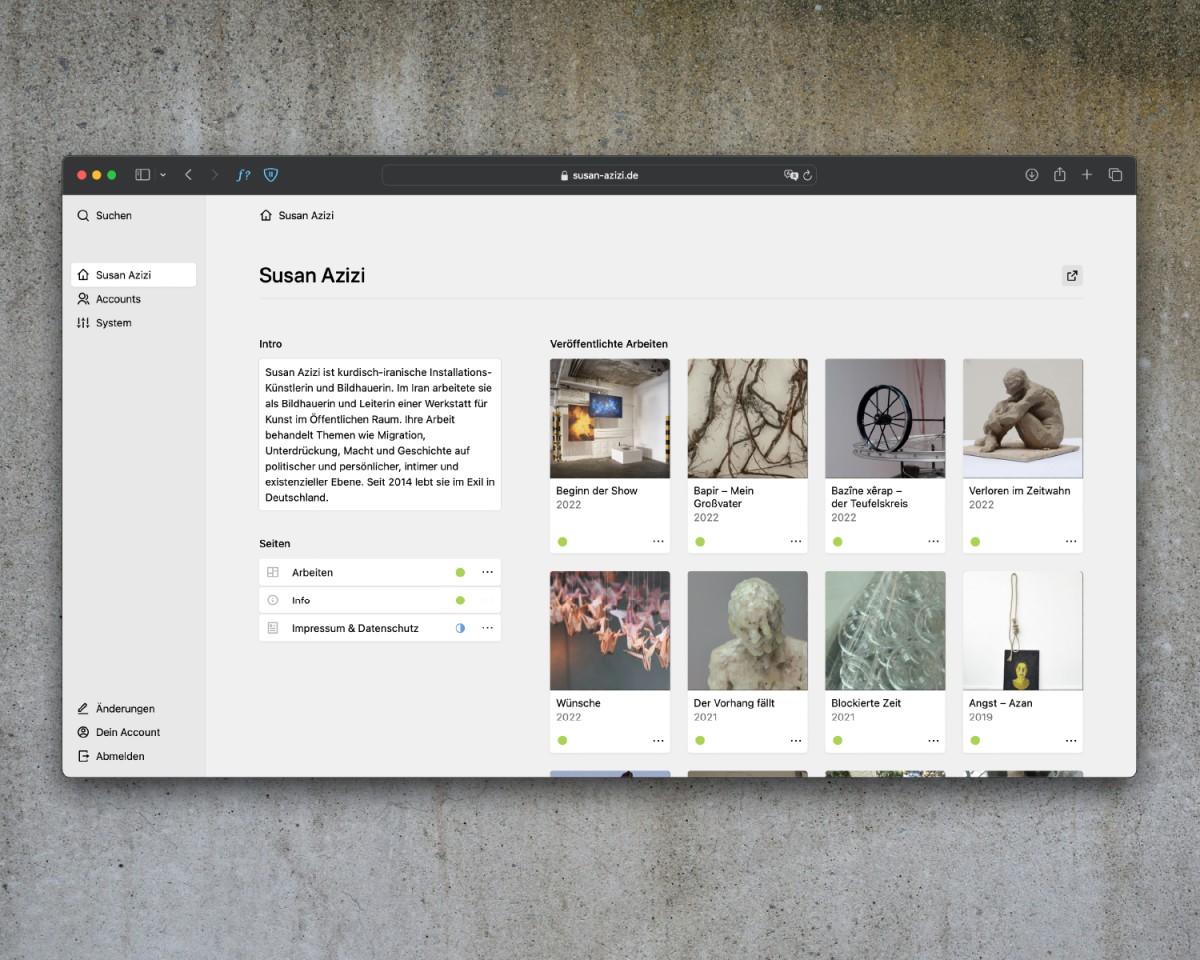Show tab overview icon
Viewport: 1200px width, 960px height.
coord(1115,175)
